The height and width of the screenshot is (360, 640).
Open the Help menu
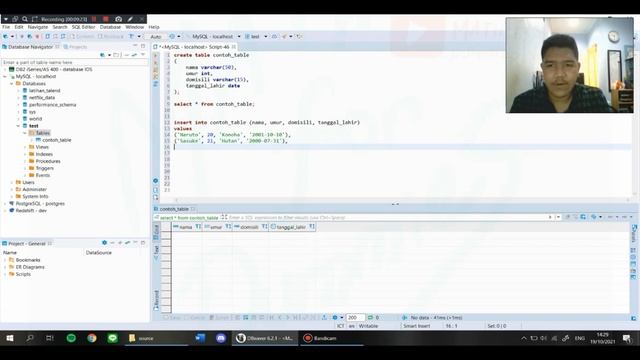[x=154, y=27]
